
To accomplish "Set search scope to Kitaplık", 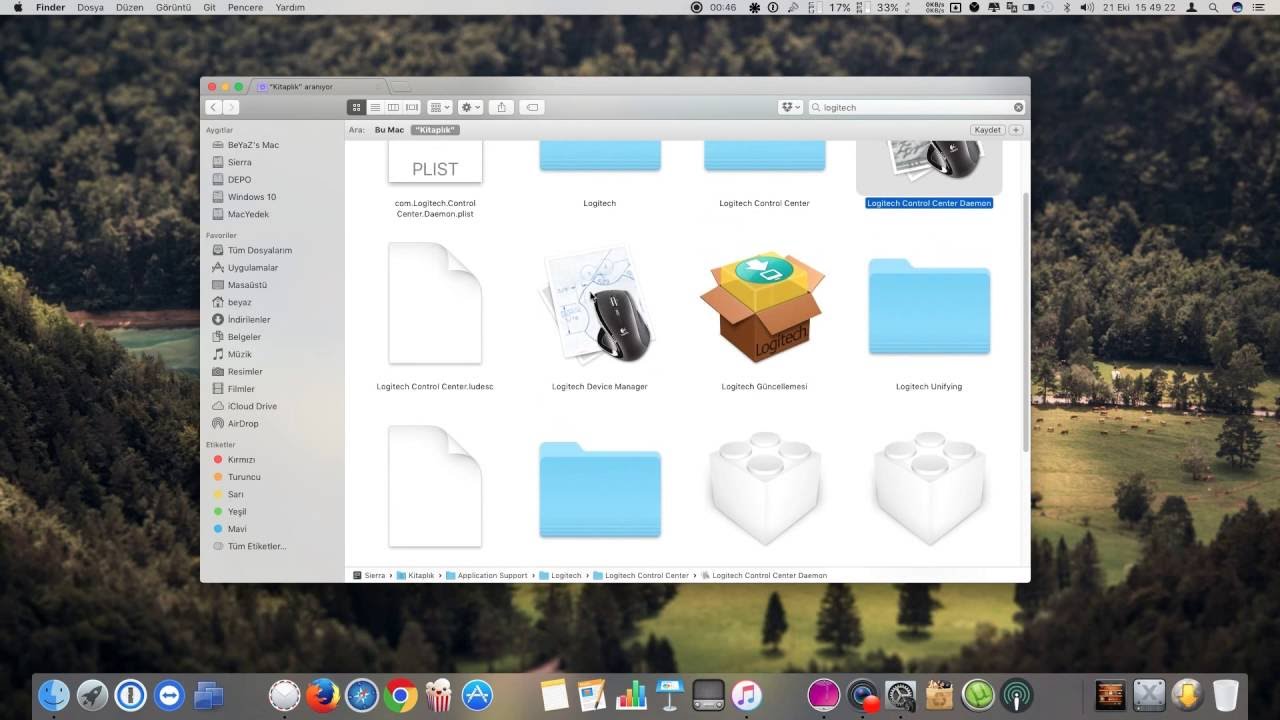I will 435,130.
